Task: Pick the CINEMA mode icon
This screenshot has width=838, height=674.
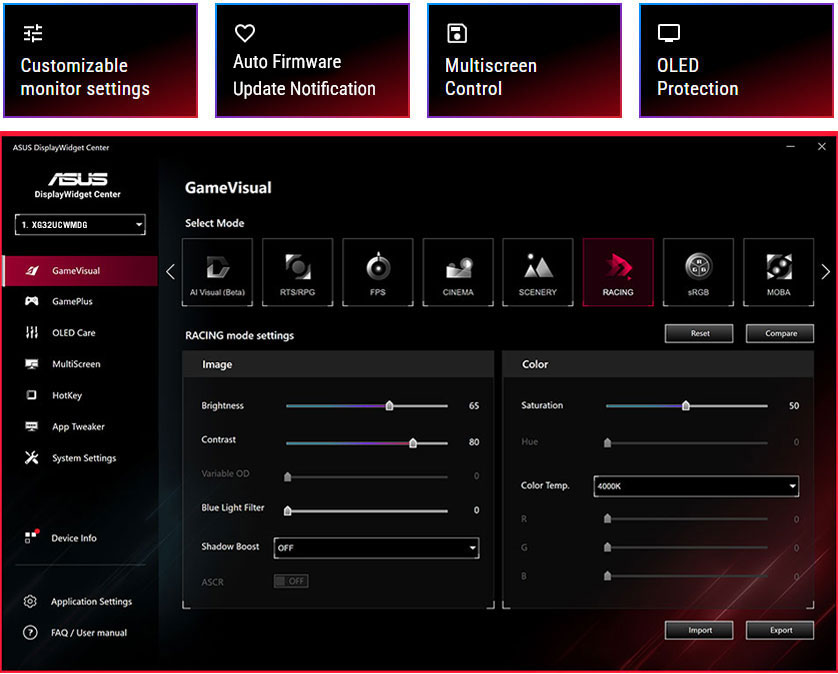Action: (457, 271)
